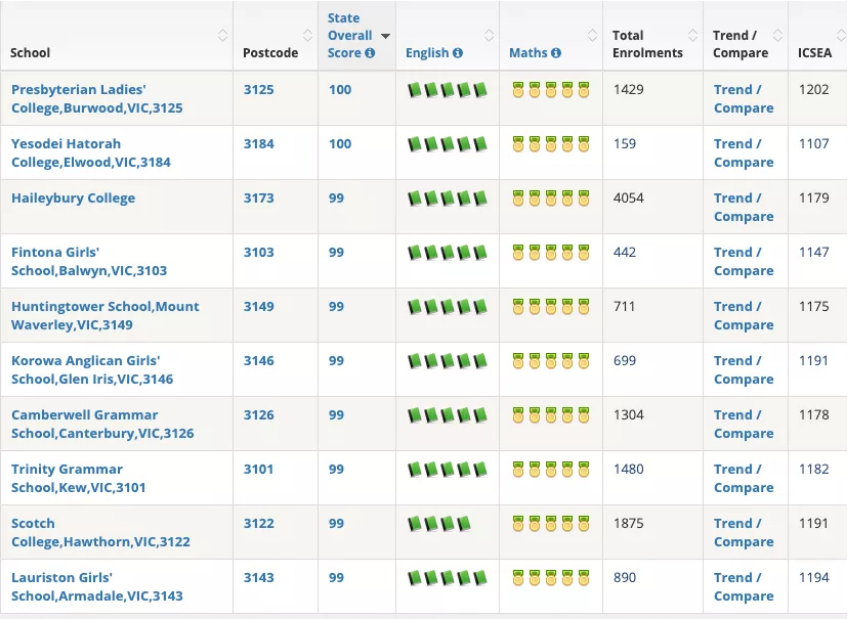Click Camberwell Grammar state score 99
Screen dimensions: 856x619
pos(336,415)
